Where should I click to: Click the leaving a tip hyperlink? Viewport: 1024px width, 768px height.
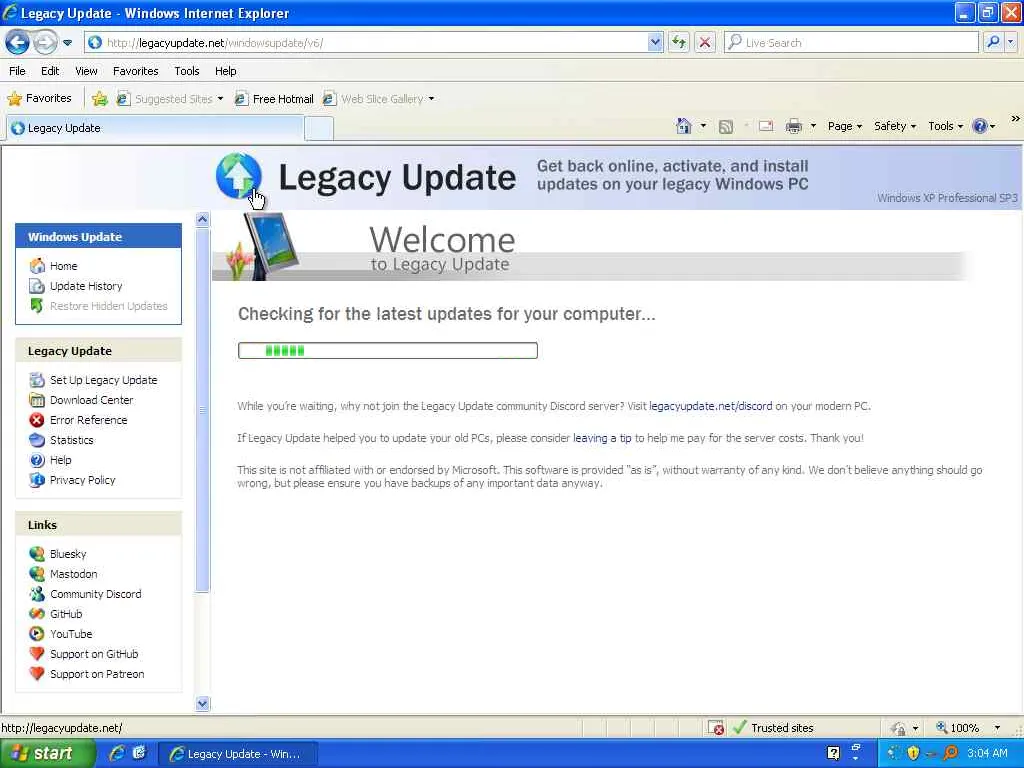602,438
